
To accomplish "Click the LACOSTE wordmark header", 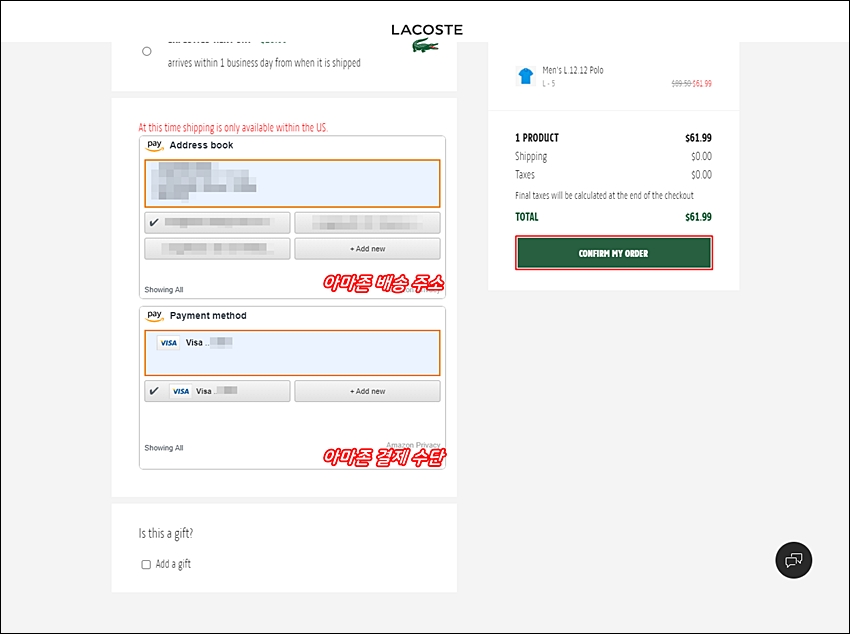I will [x=427, y=30].
